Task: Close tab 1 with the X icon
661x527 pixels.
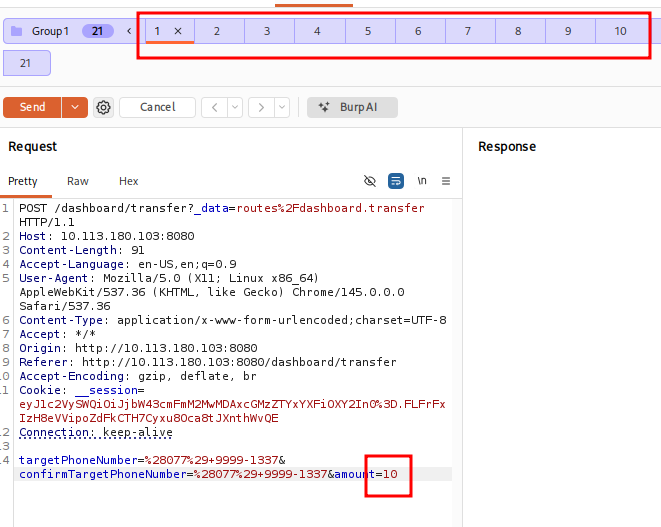Action: pos(178,31)
